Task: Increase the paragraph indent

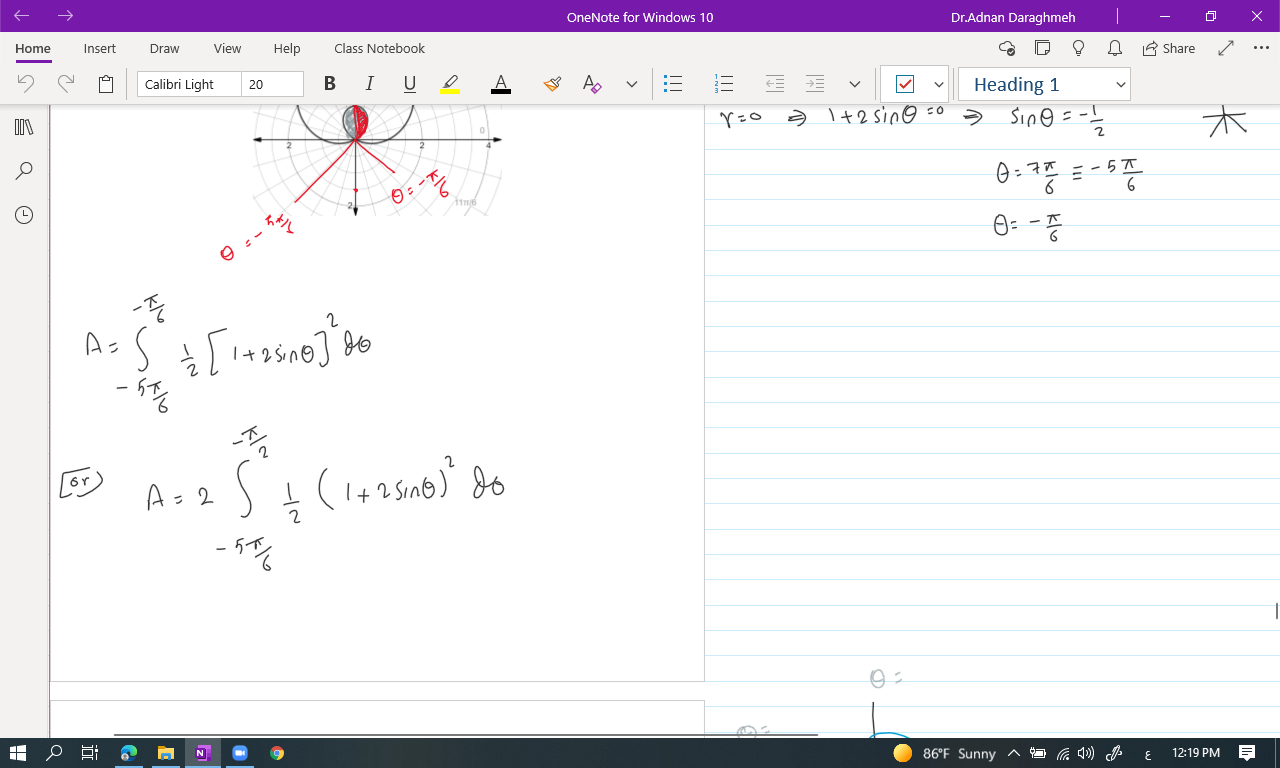Action: click(x=815, y=84)
